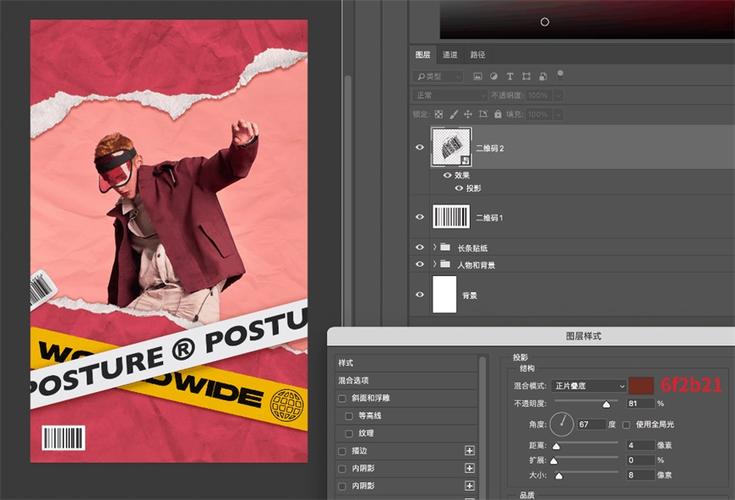This screenshot has width=735, height=500.
Task: Click shadow opacity field showing 81
Action: pos(640,403)
